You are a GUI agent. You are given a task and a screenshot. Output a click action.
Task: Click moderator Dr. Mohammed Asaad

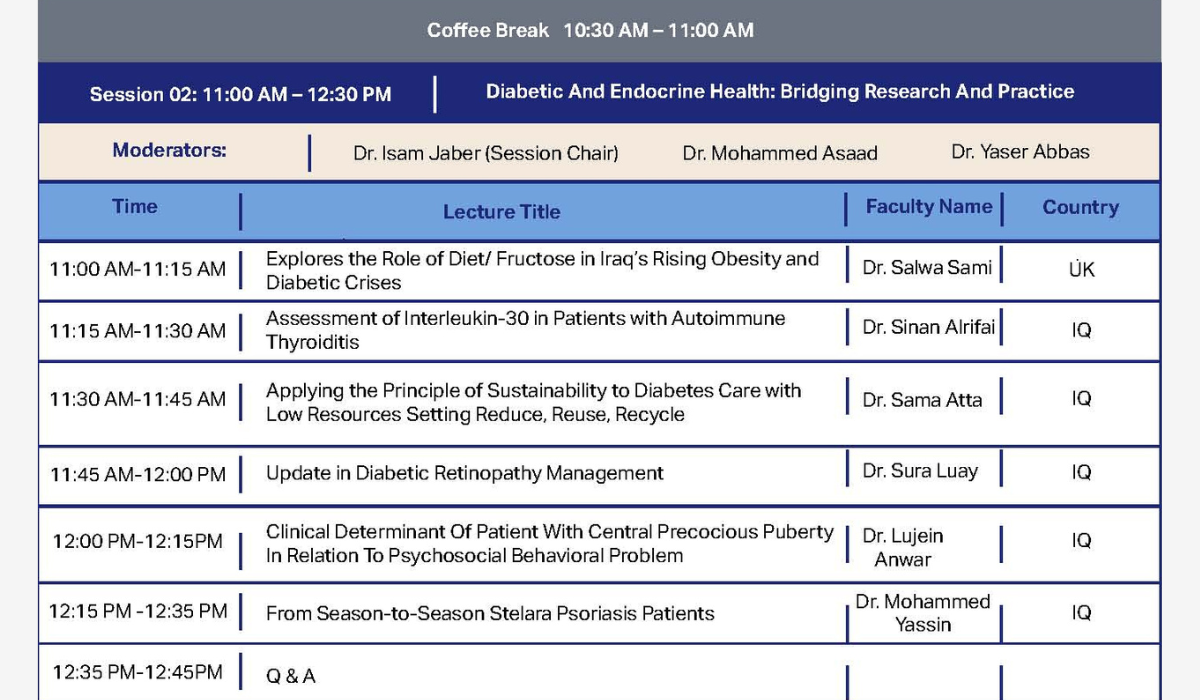coord(780,153)
